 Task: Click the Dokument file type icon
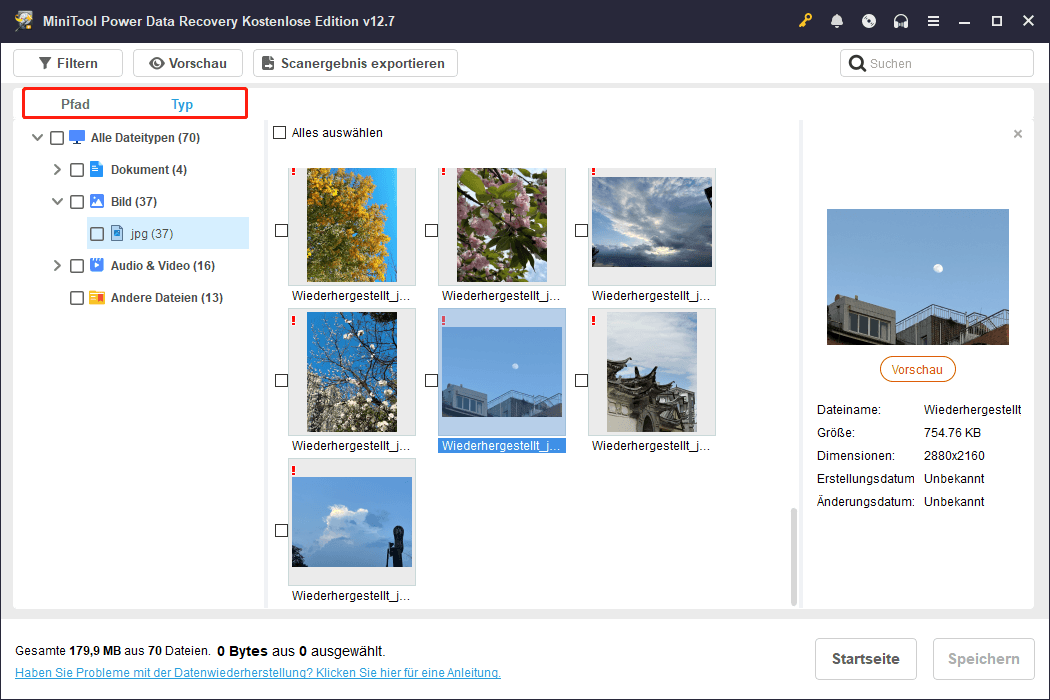(x=97, y=170)
